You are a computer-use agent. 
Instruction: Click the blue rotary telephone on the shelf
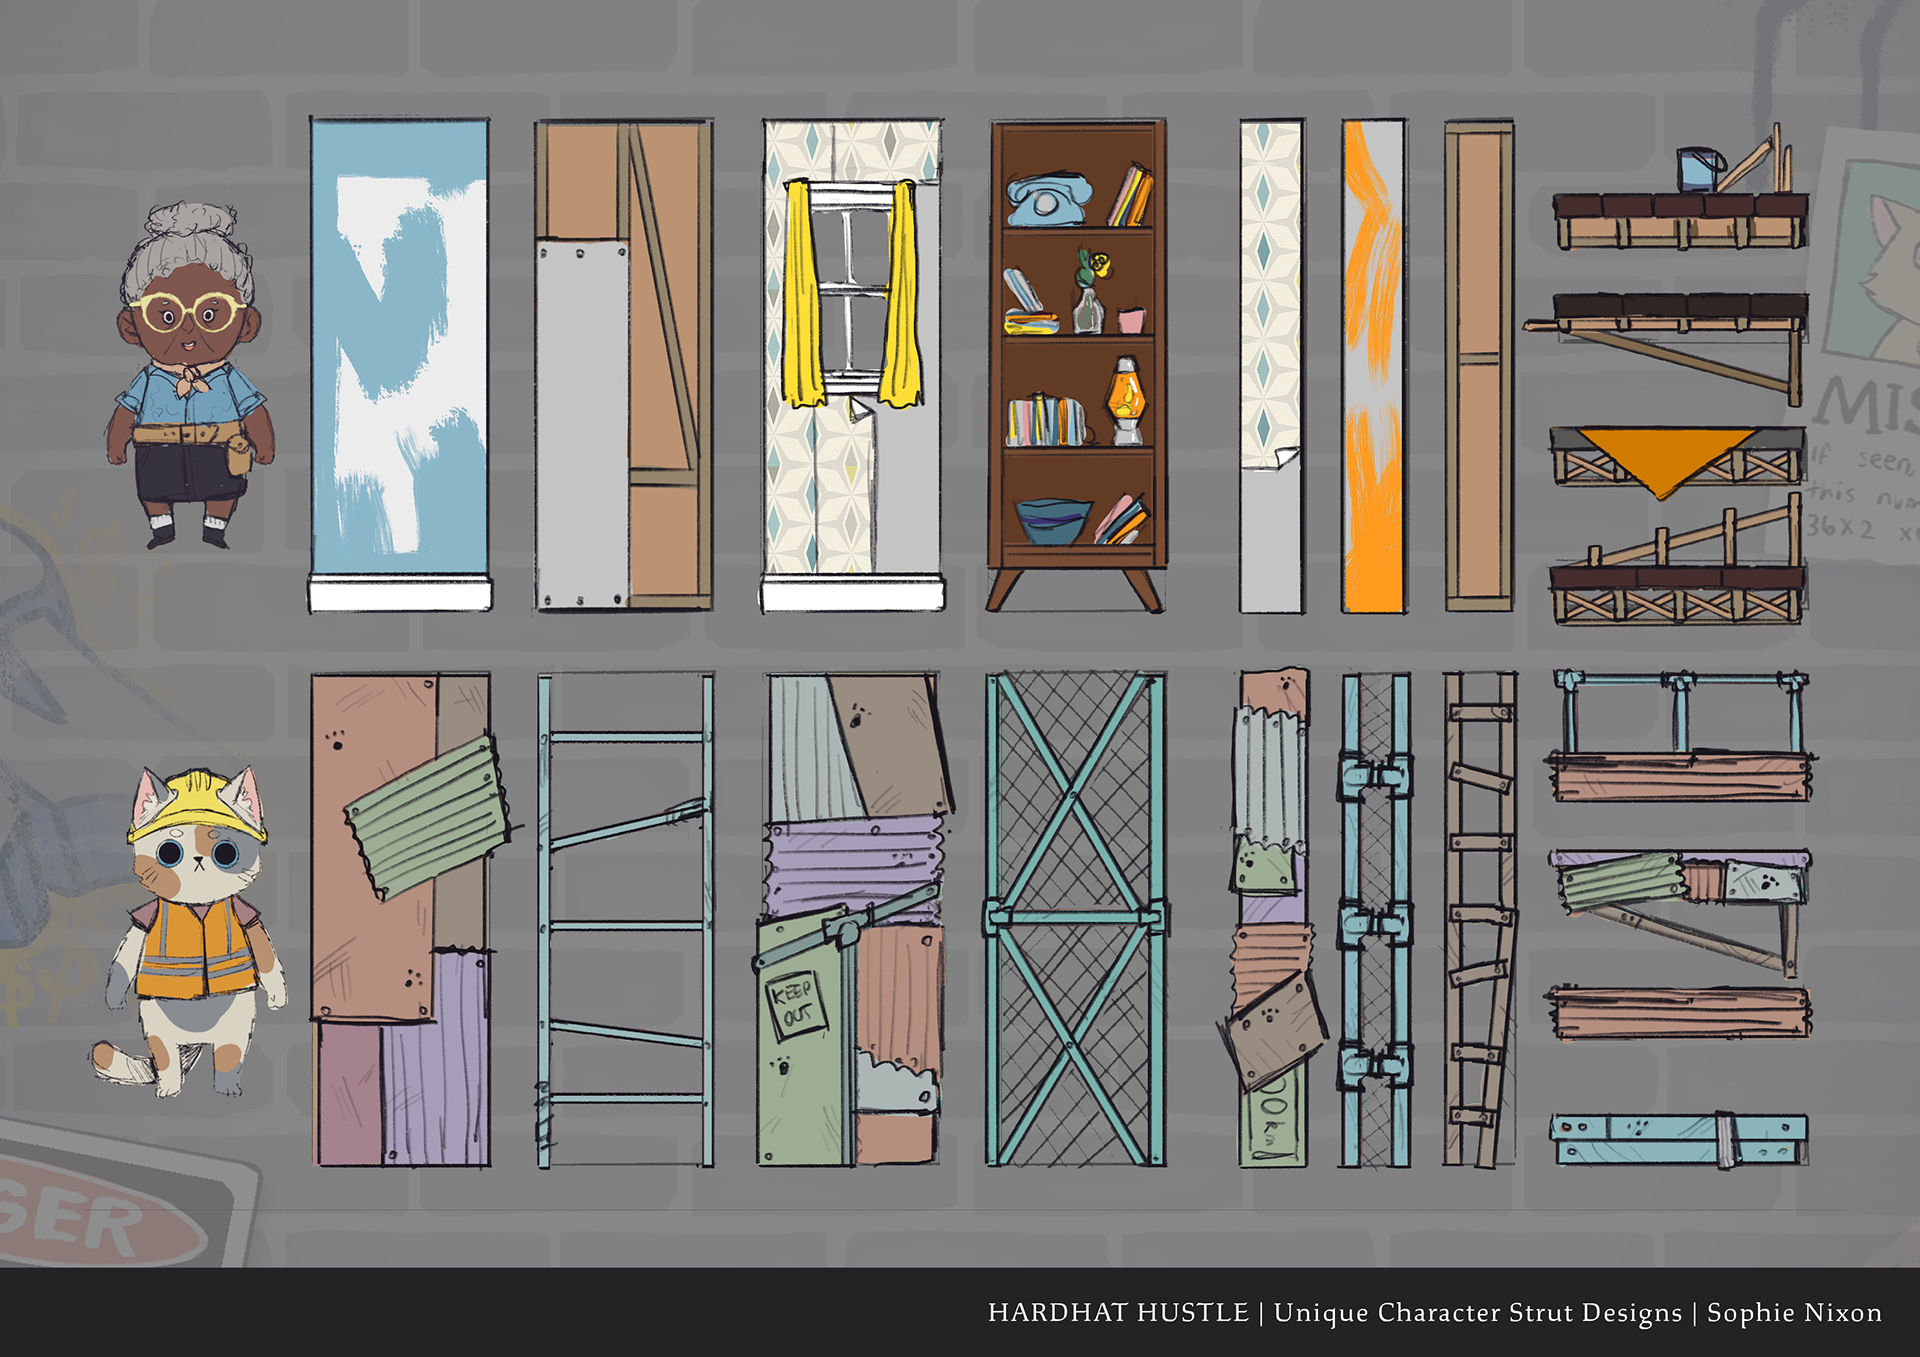click(1046, 199)
